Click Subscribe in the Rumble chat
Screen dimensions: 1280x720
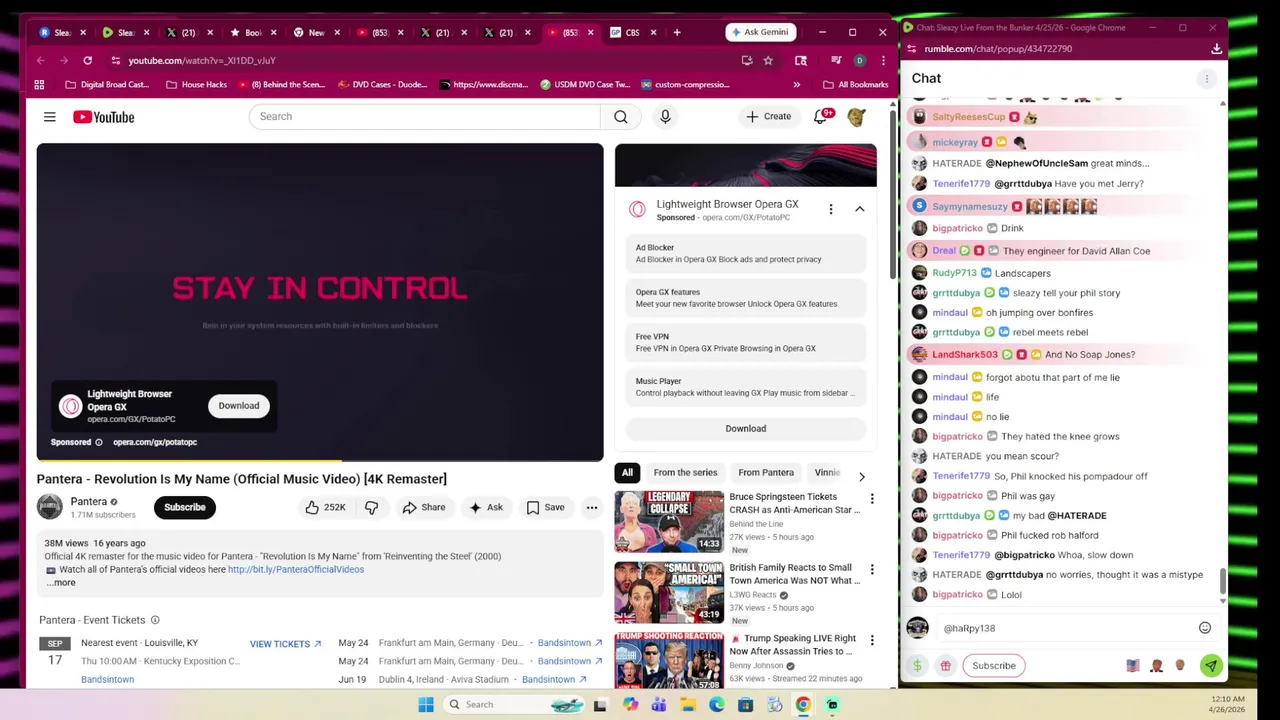(994, 665)
